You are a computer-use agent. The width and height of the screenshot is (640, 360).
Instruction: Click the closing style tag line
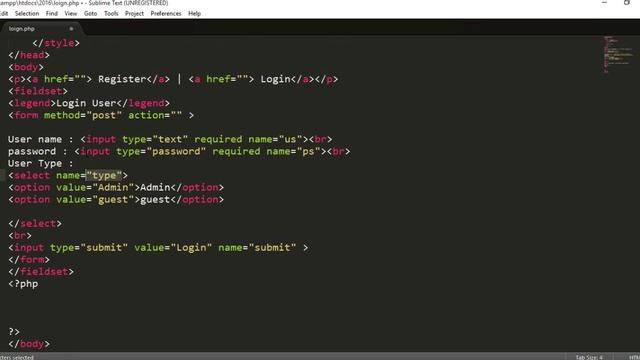tap(56, 43)
